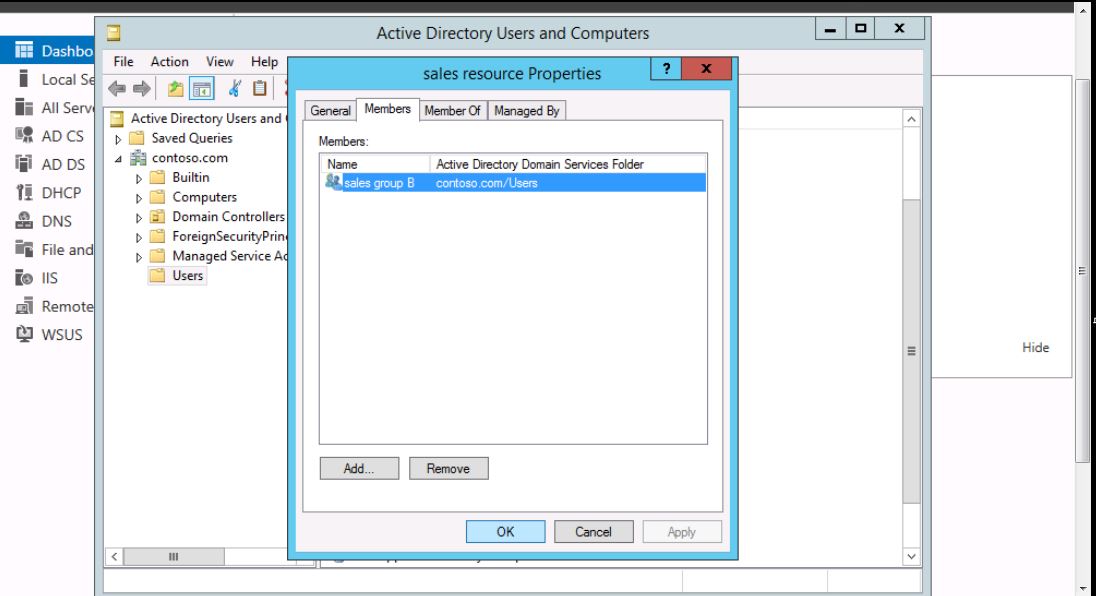Screen dimensions: 1096x596
Task: Expand the ForeignSecurityPrincipals container
Action: coord(138,238)
